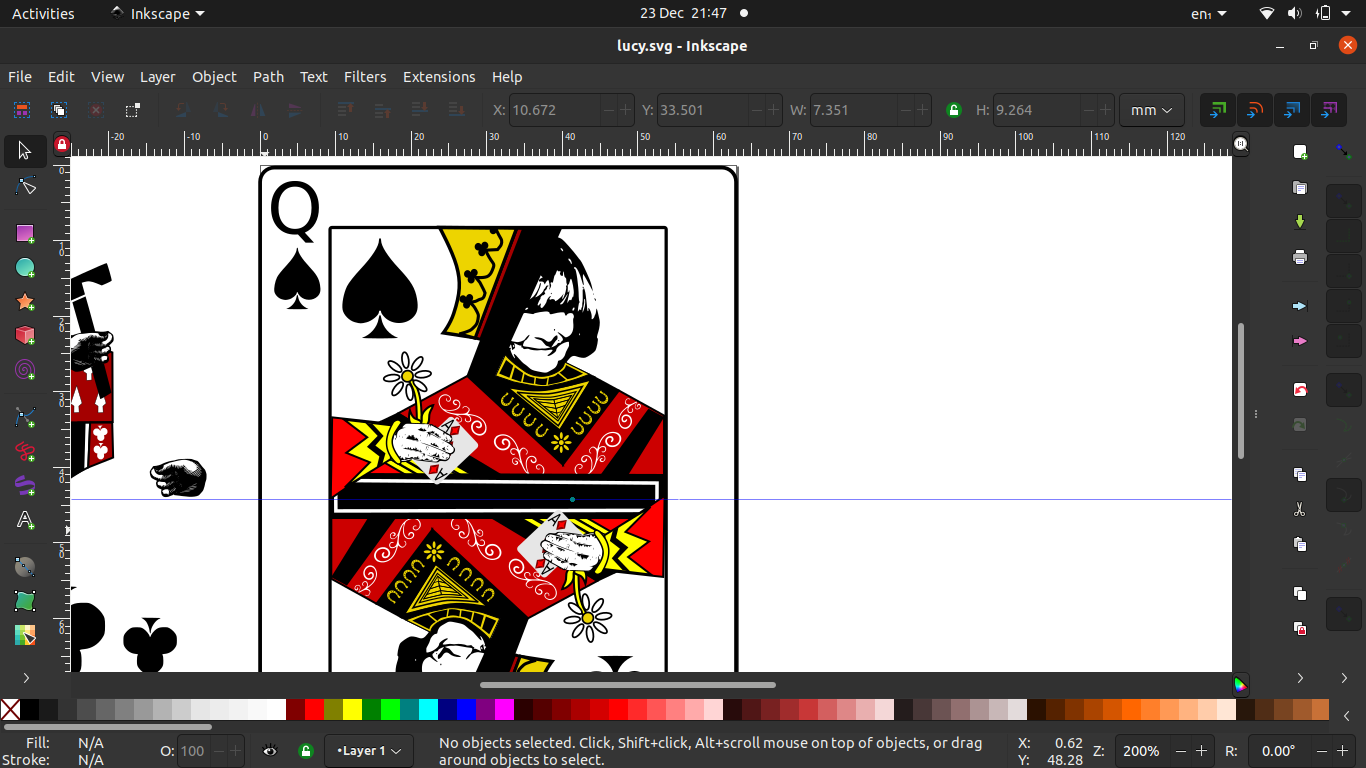Select the Pencil freehand tool
The image size is (1366, 768).
25,451
